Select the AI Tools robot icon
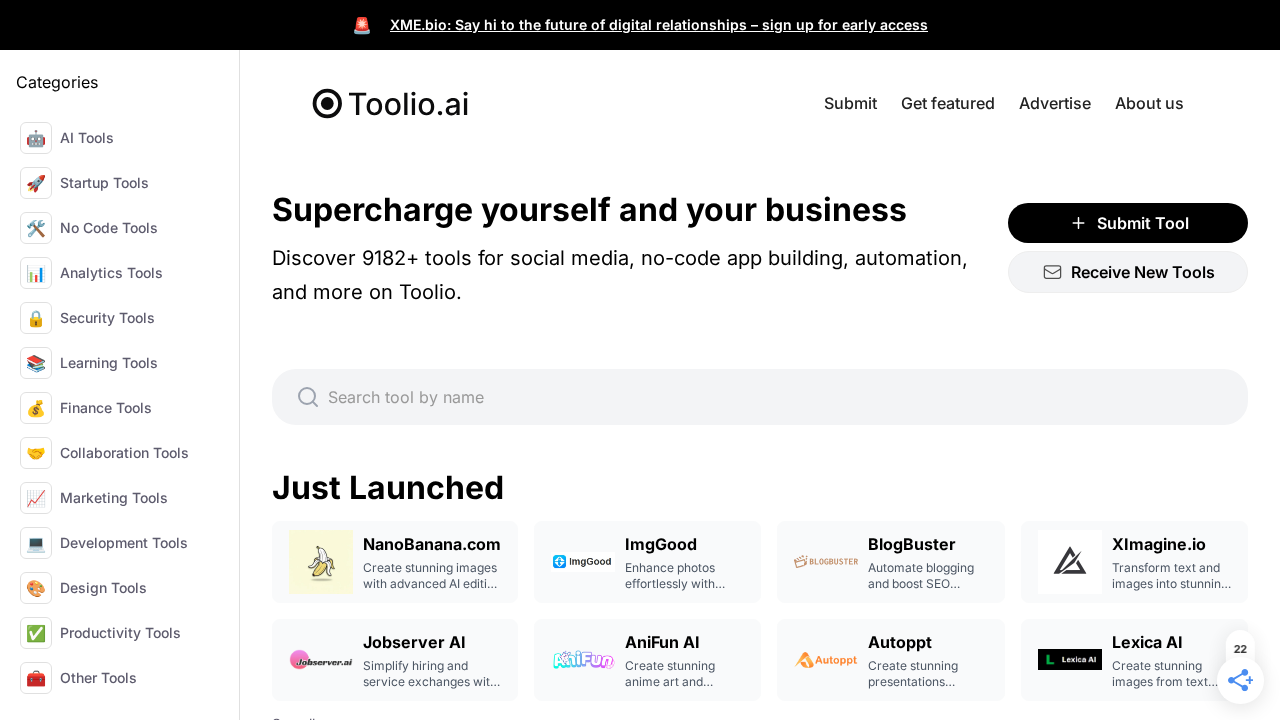Image resolution: width=1280 pixels, height=720 pixels. tap(36, 138)
